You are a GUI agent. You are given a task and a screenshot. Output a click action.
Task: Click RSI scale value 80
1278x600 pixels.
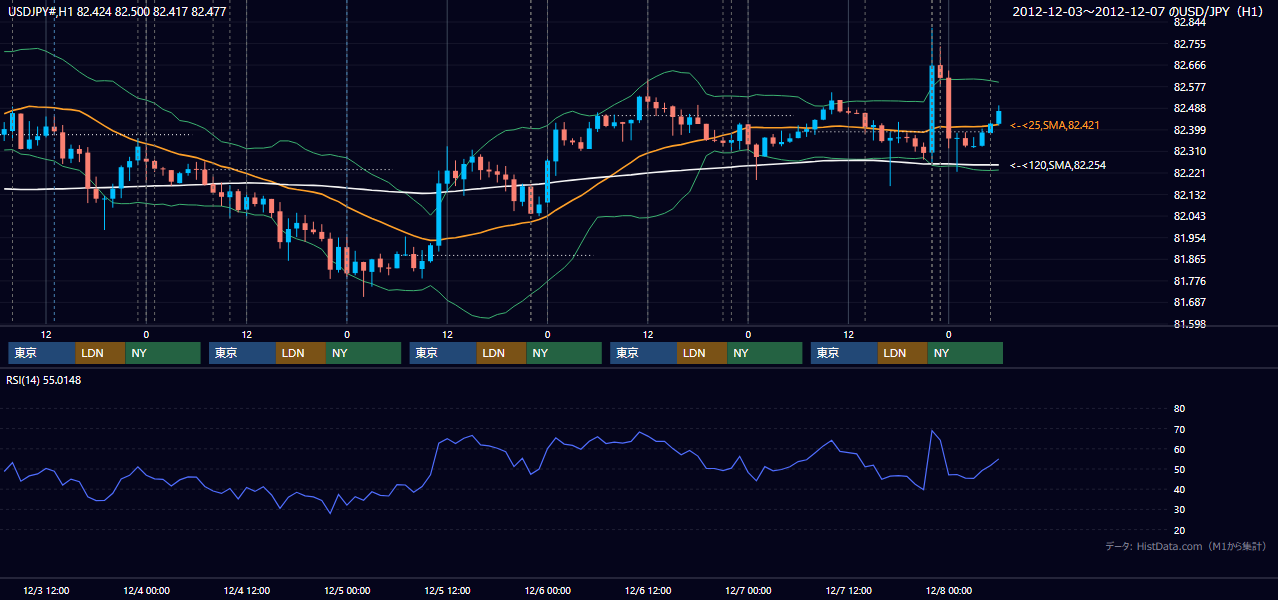1179,409
